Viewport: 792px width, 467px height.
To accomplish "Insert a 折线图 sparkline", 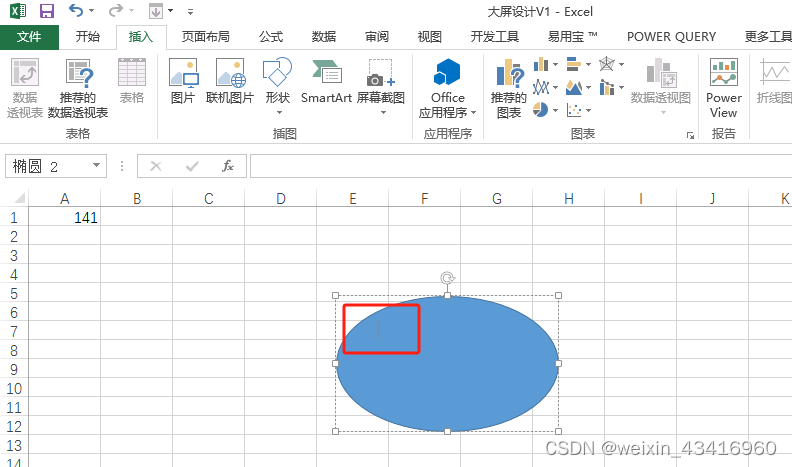I will [x=774, y=81].
